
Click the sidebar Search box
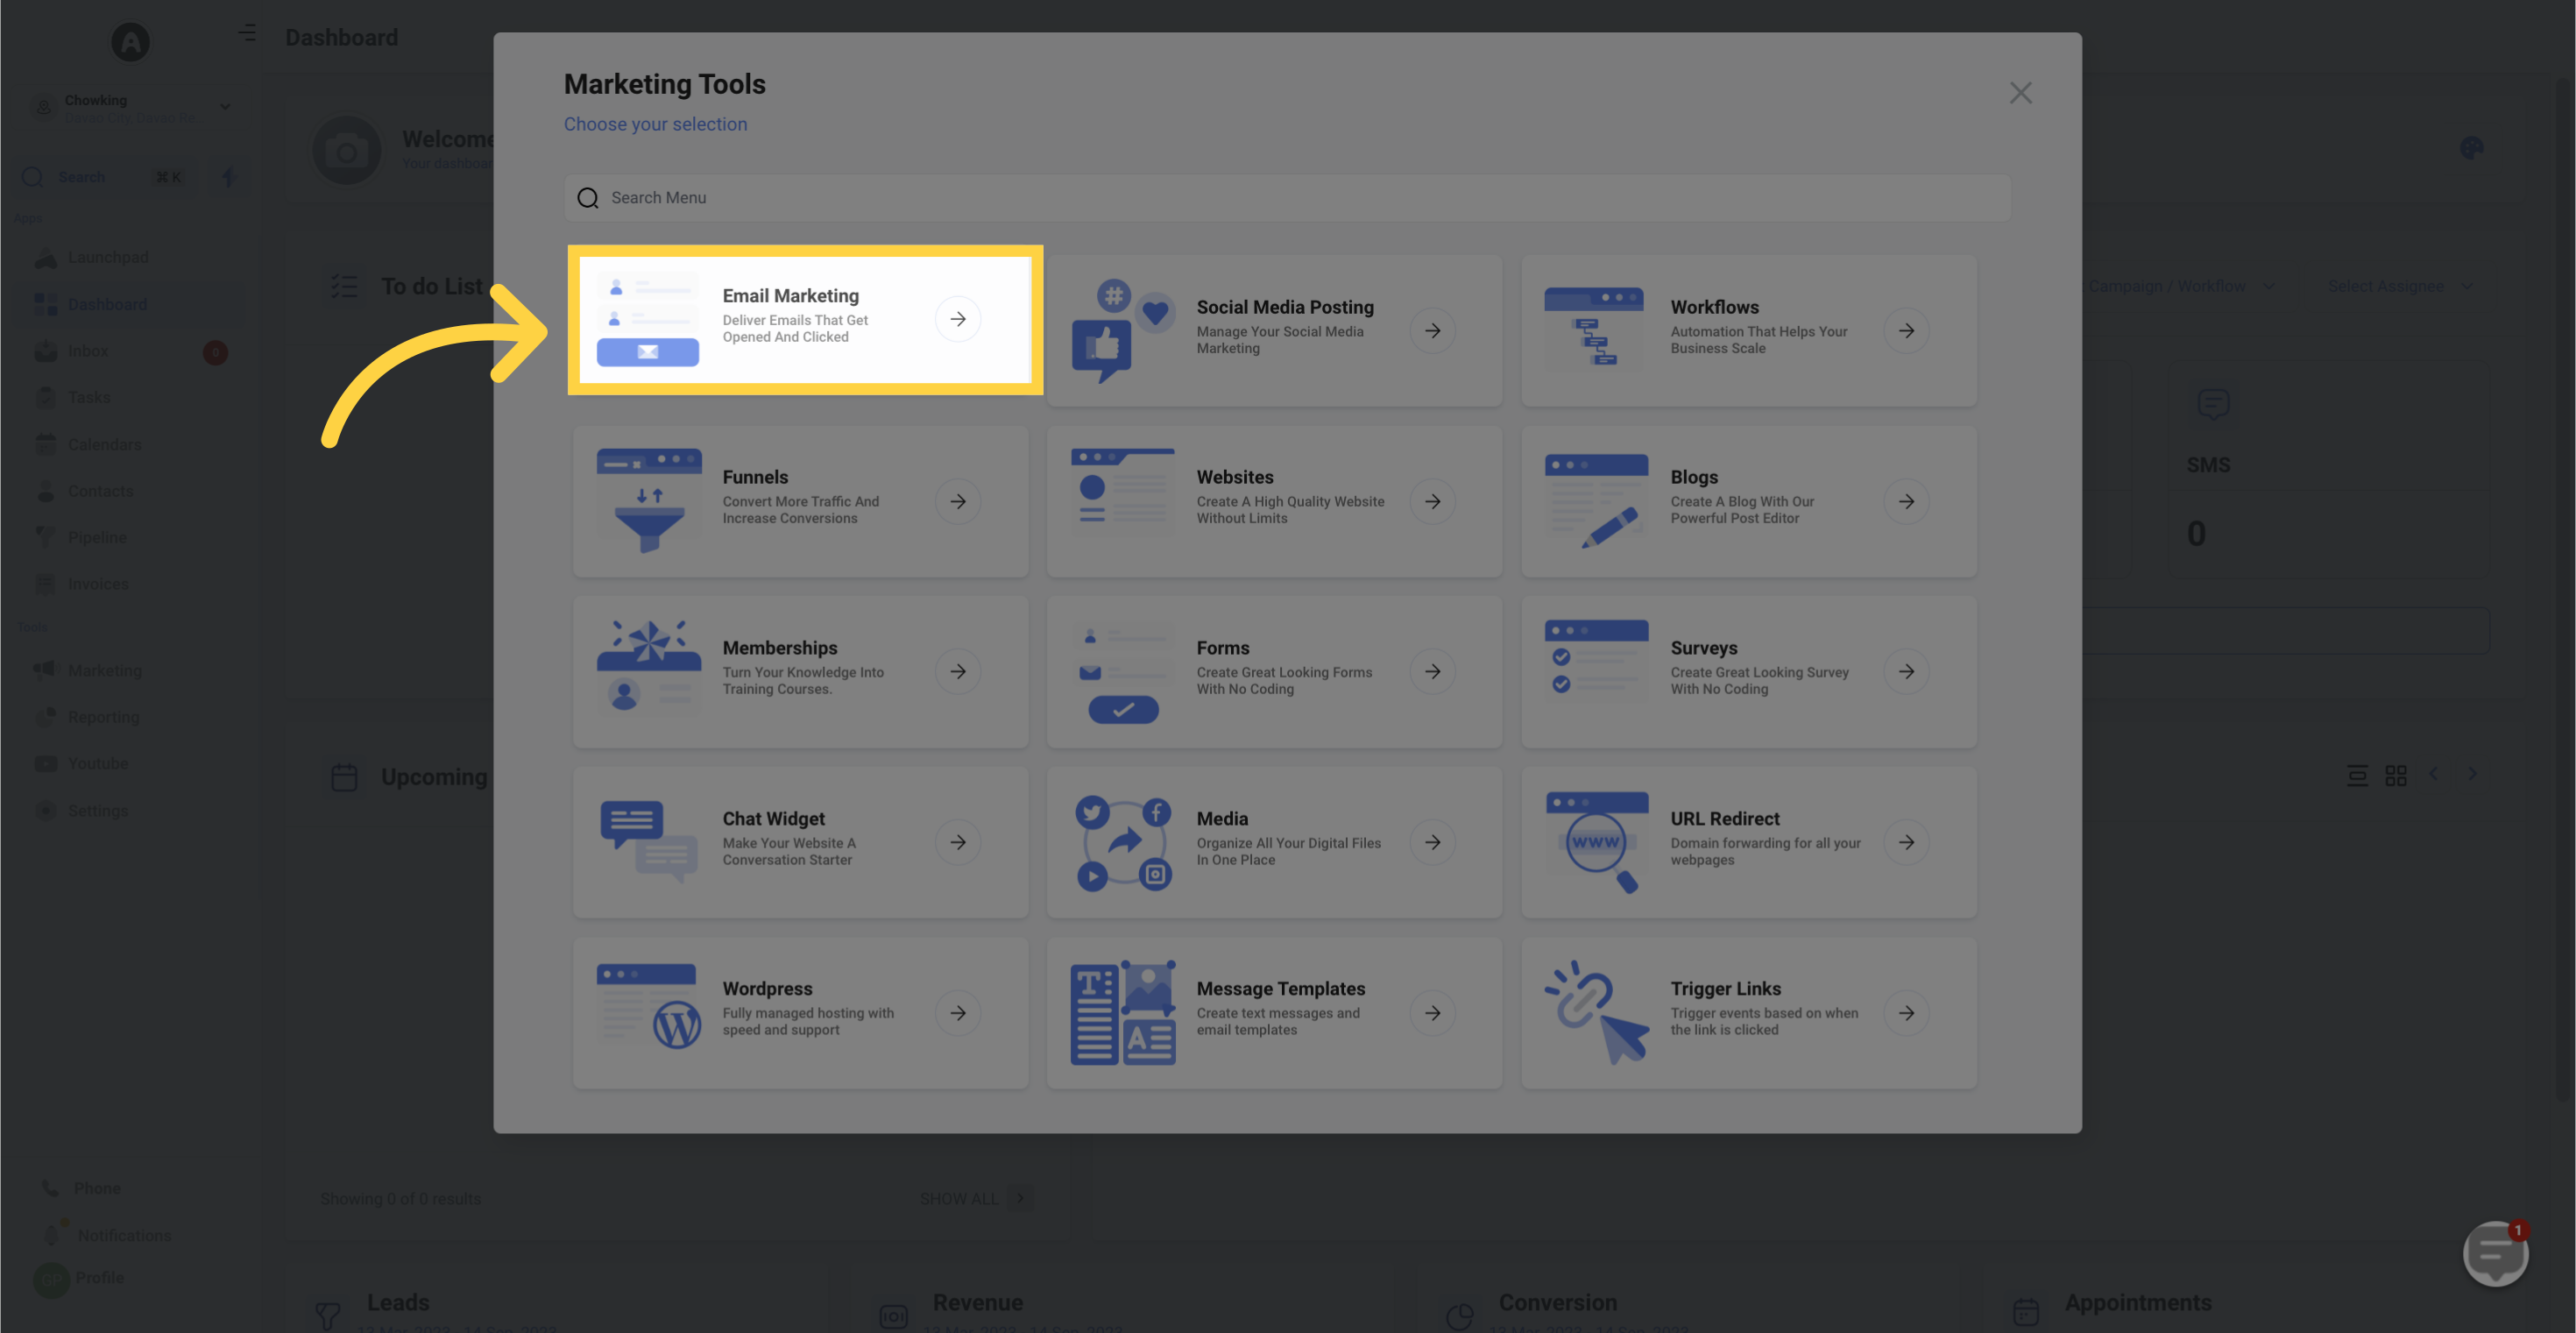[x=104, y=177]
